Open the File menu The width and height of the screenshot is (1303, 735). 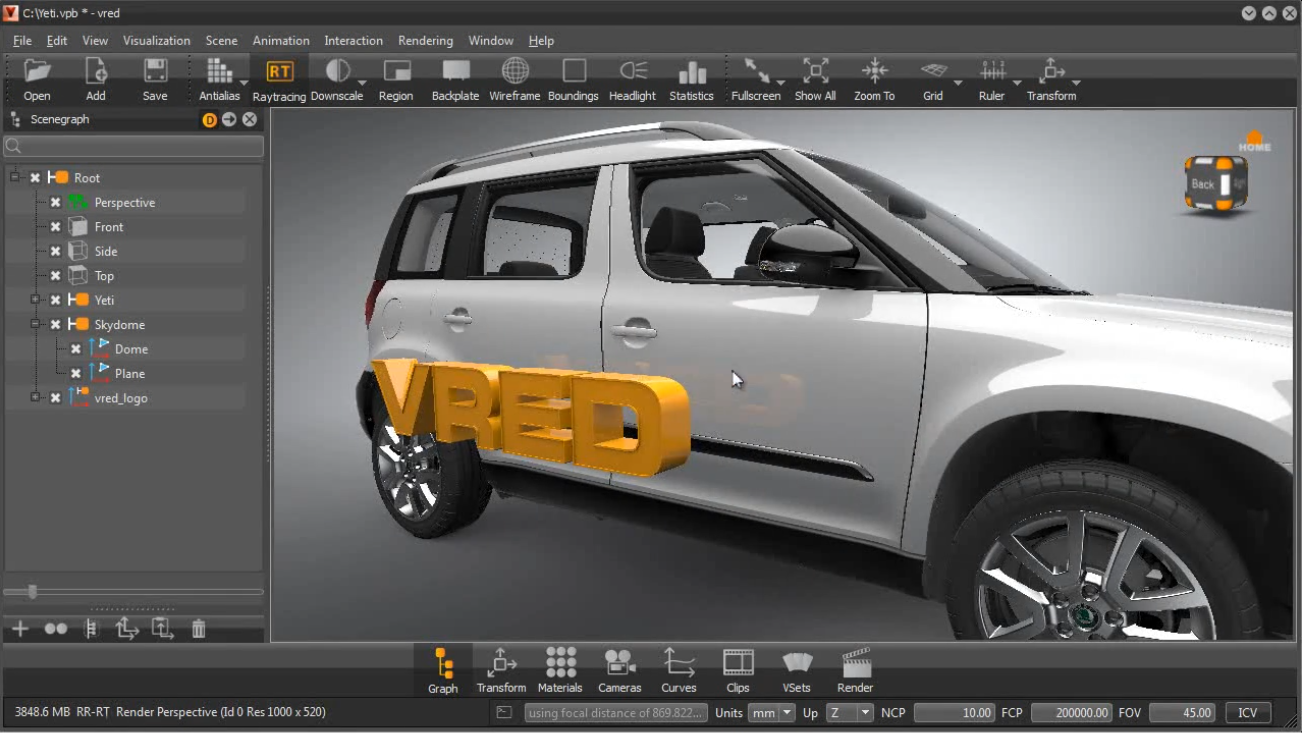pyautogui.click(x=22, y=41)
